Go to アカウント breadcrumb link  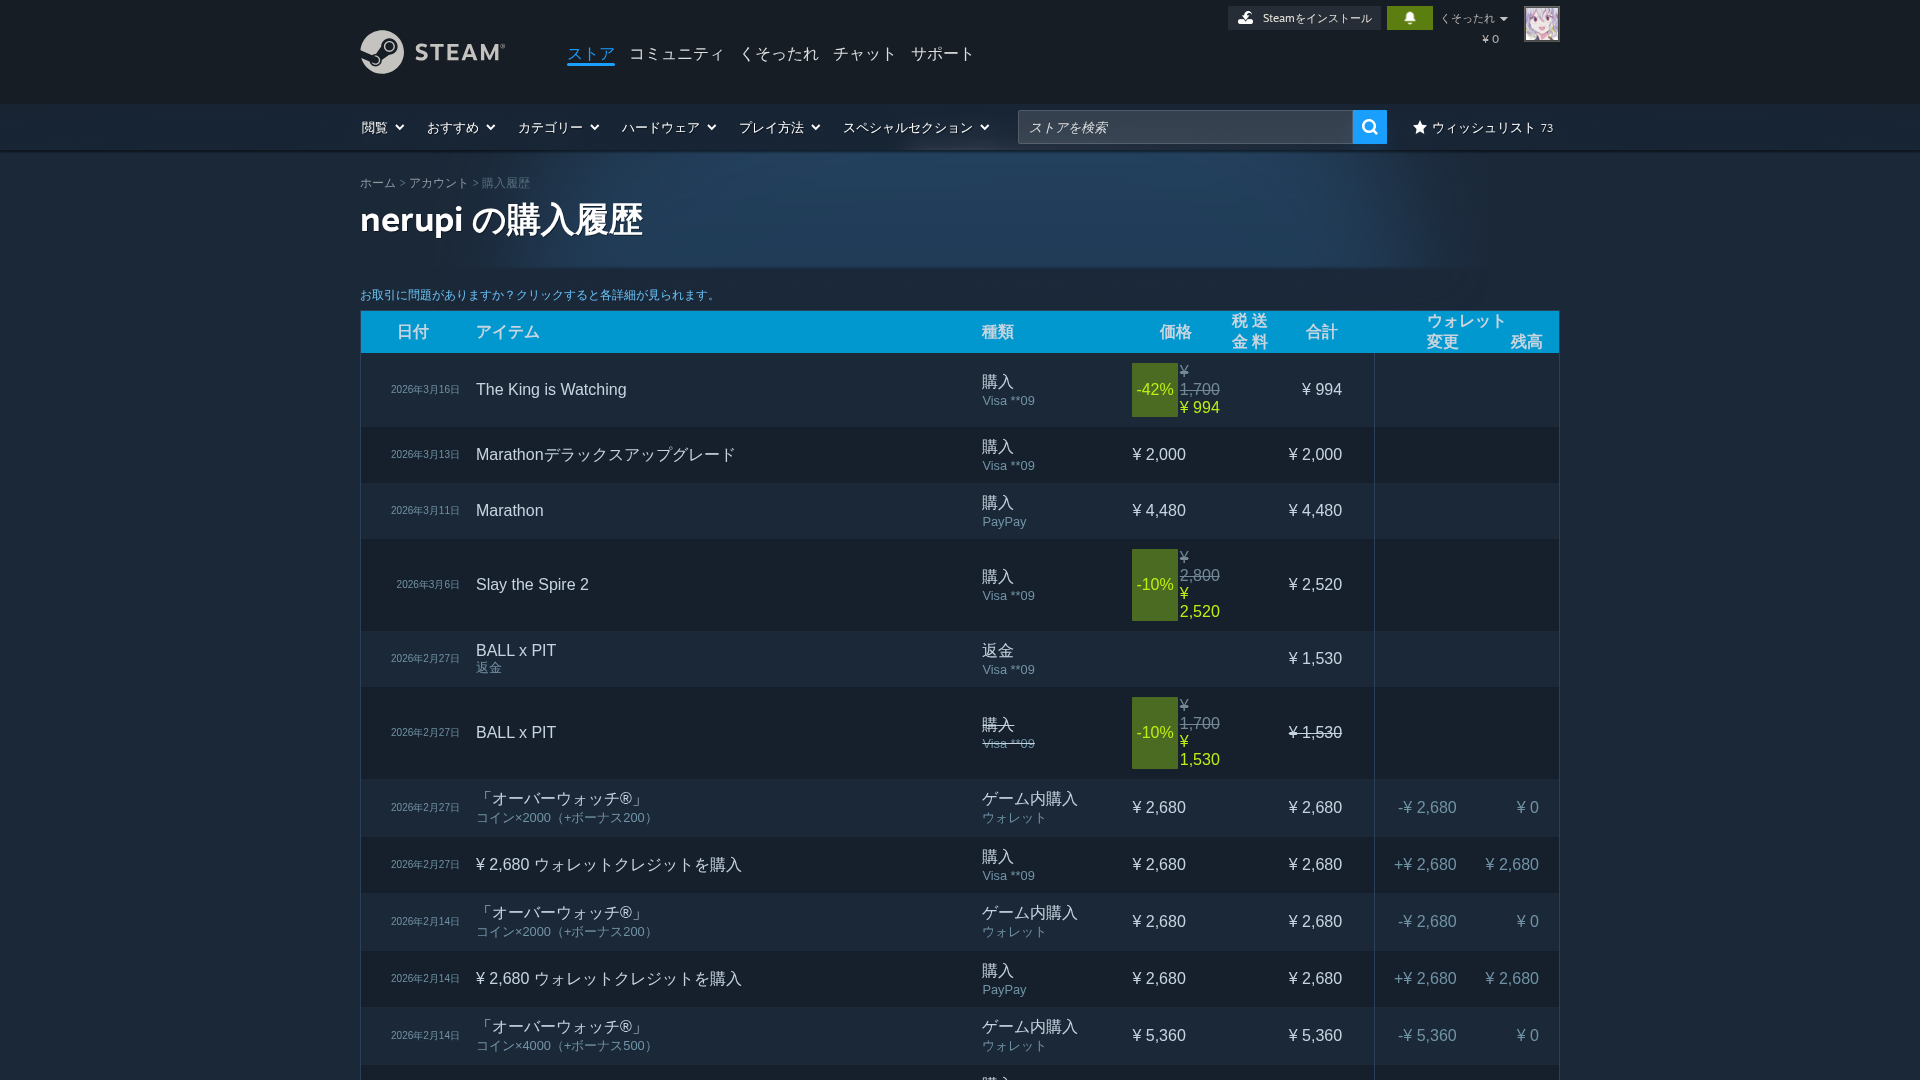click(x=438, y=183)
